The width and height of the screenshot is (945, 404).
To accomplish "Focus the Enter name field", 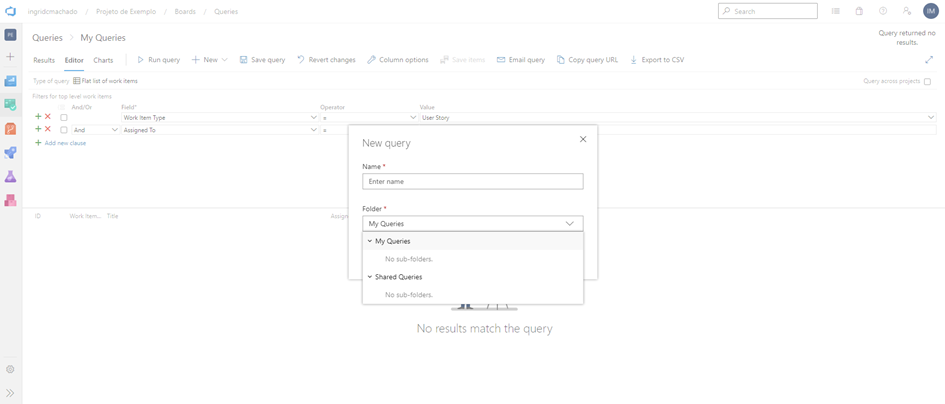I will [472, 181].
